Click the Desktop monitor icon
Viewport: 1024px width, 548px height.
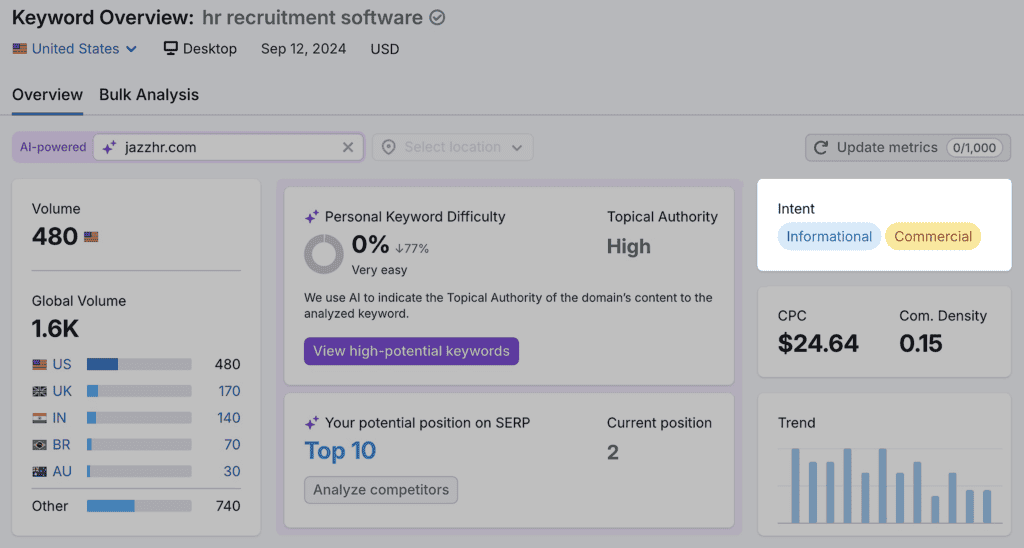(171, 48)
